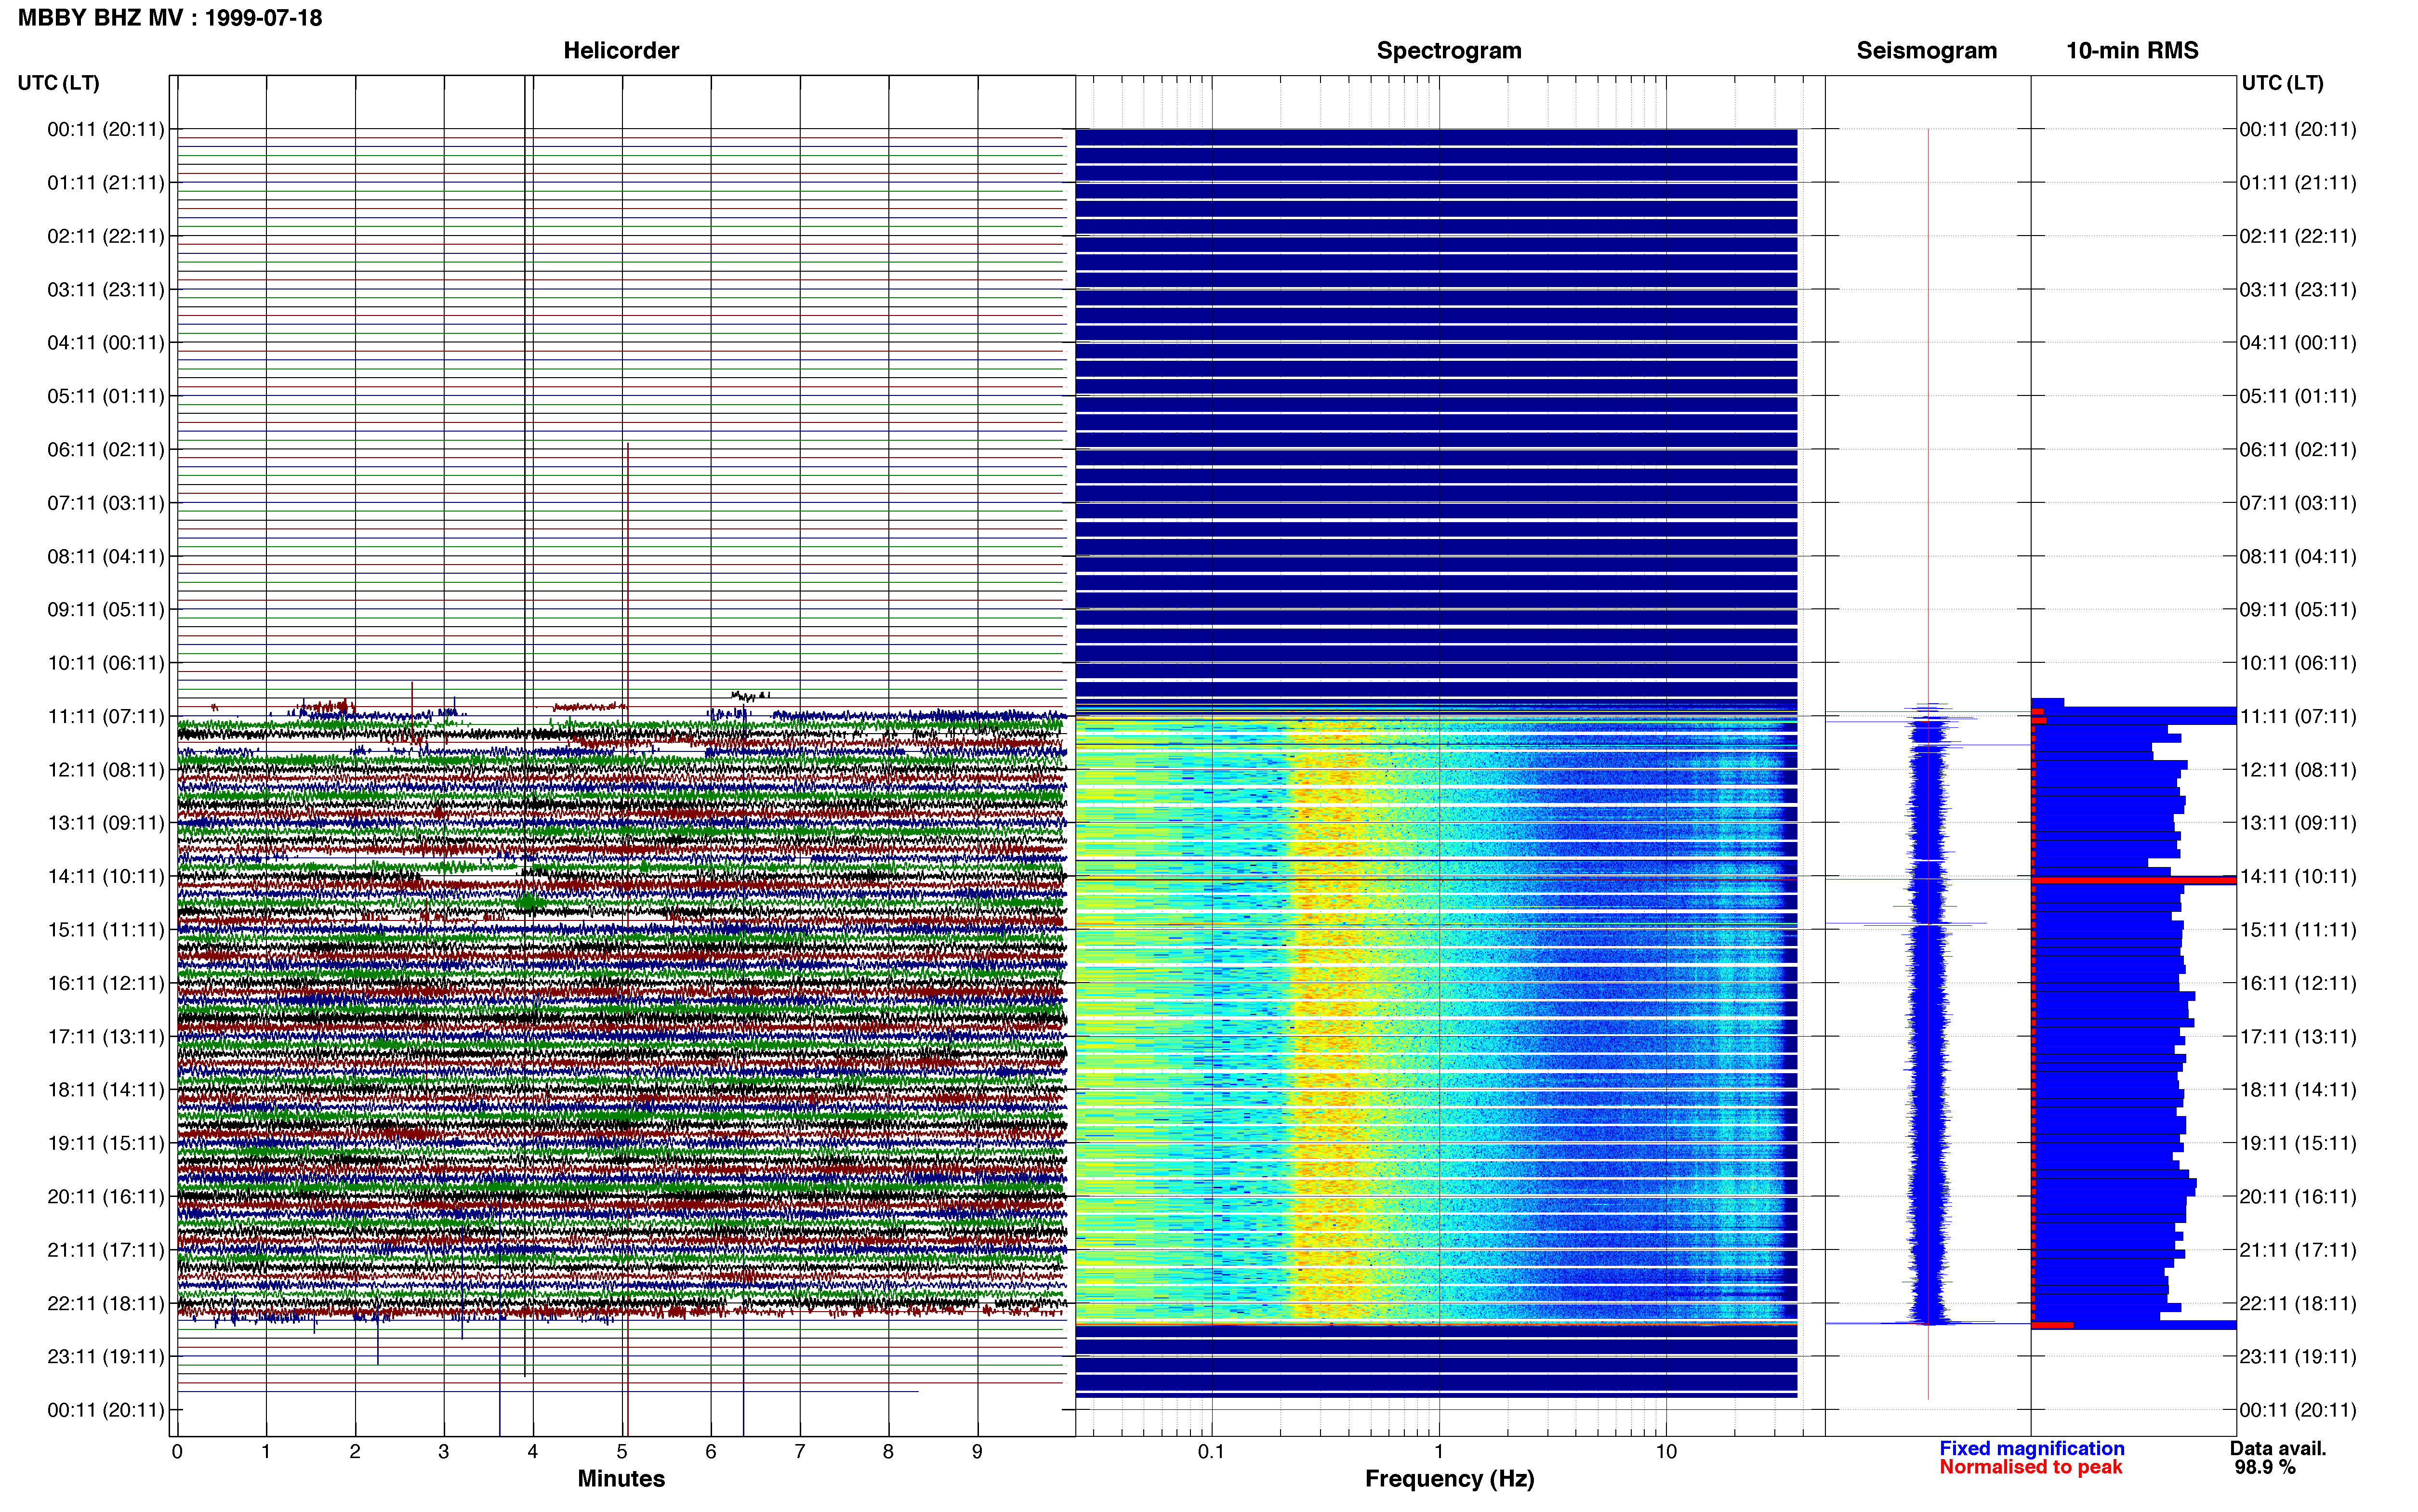Select the 'Helicorder' panel heading
The width and height of the screenshot is (2418, 1512).
[x=621, y=50]
